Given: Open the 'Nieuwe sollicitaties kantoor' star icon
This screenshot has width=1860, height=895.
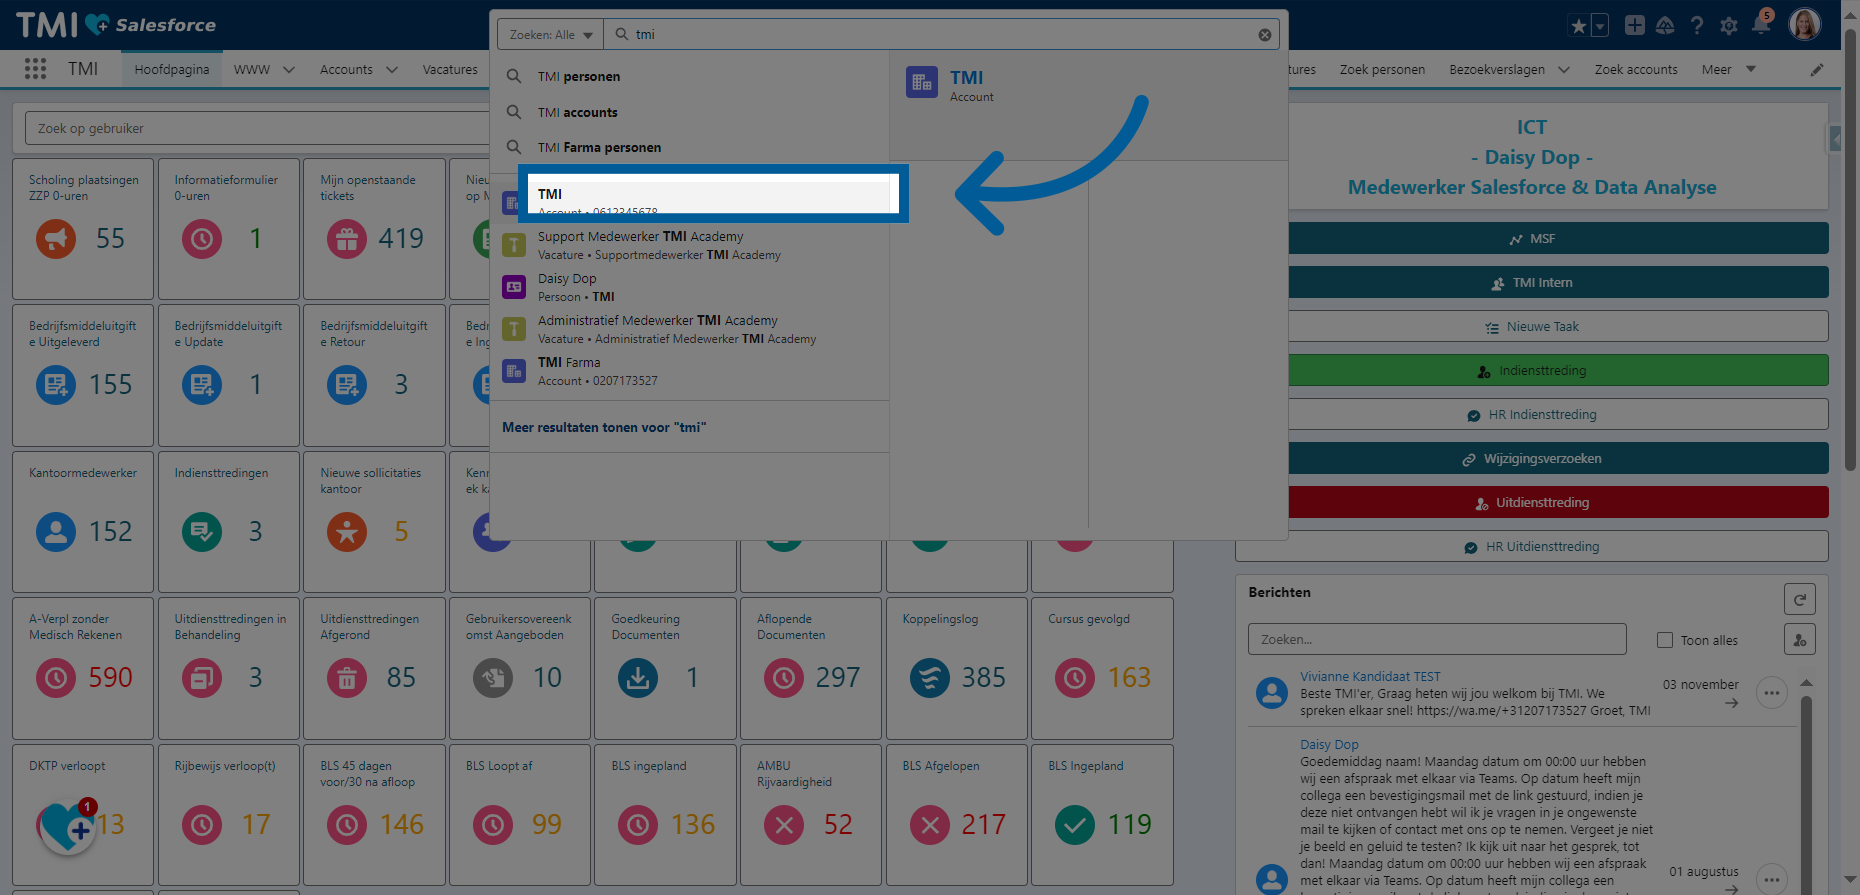Looking at the screenshot, I should coord(347,532).
